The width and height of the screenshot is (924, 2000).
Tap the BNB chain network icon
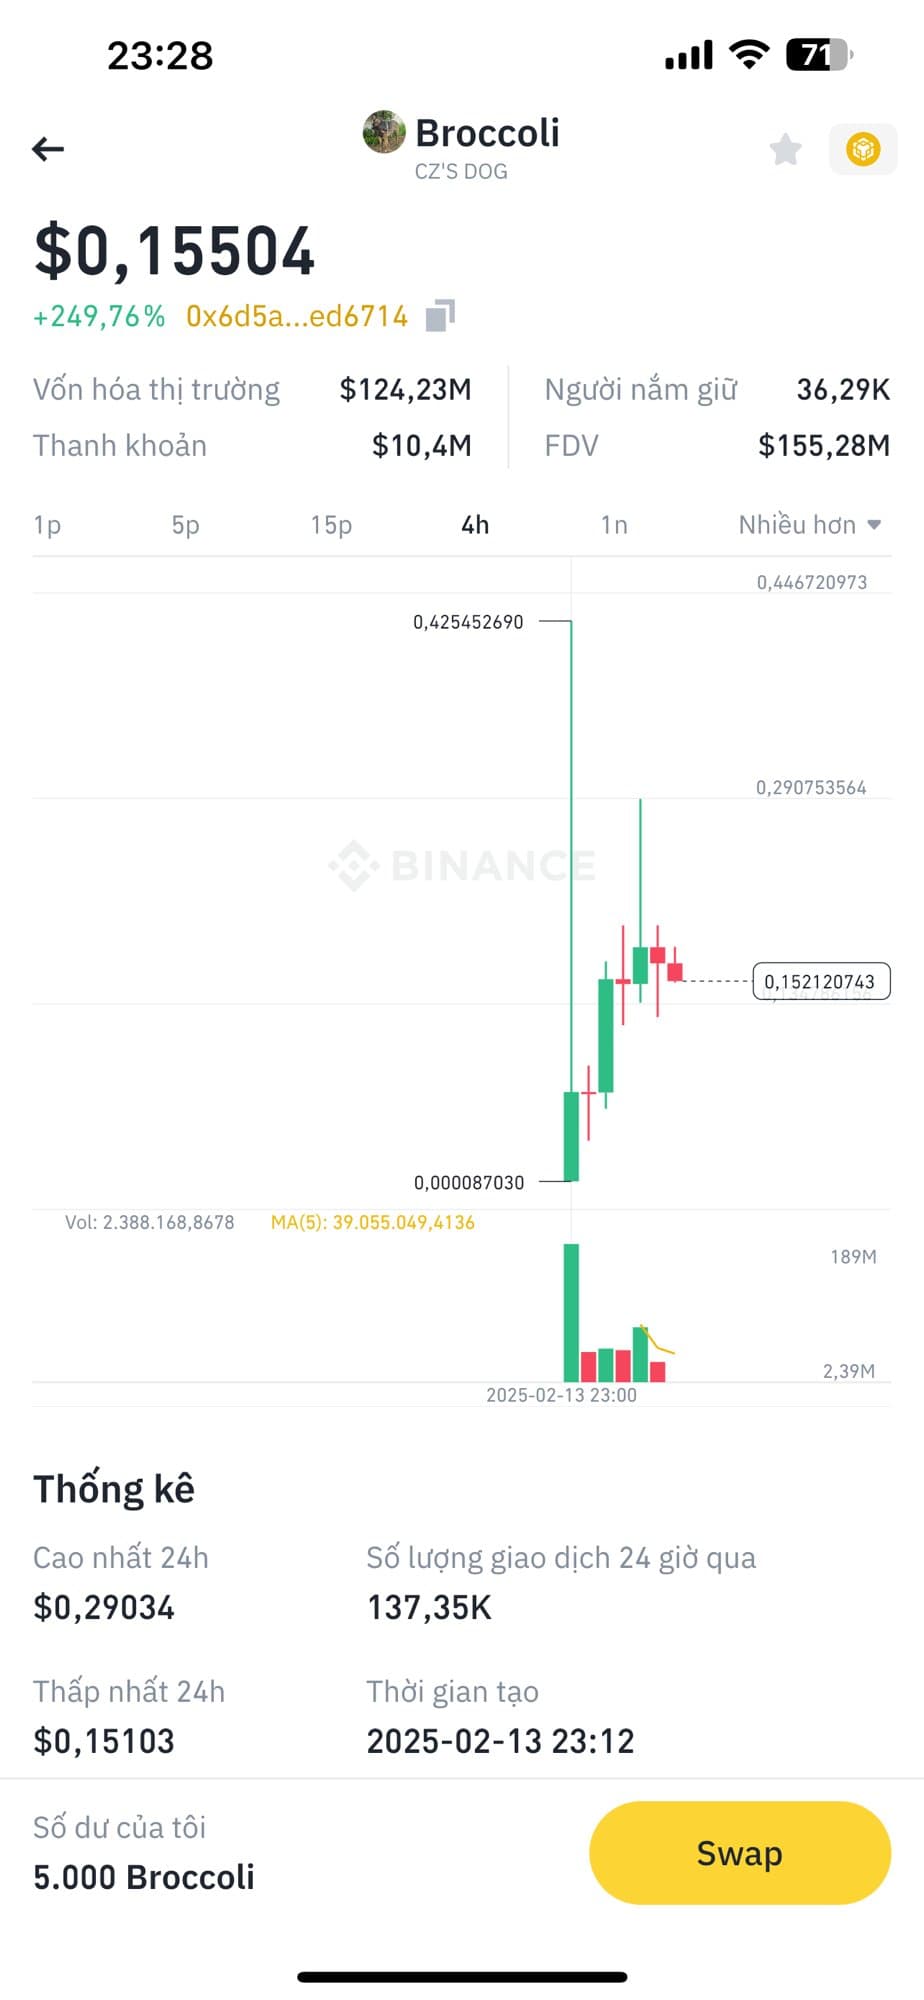[863, 150]
